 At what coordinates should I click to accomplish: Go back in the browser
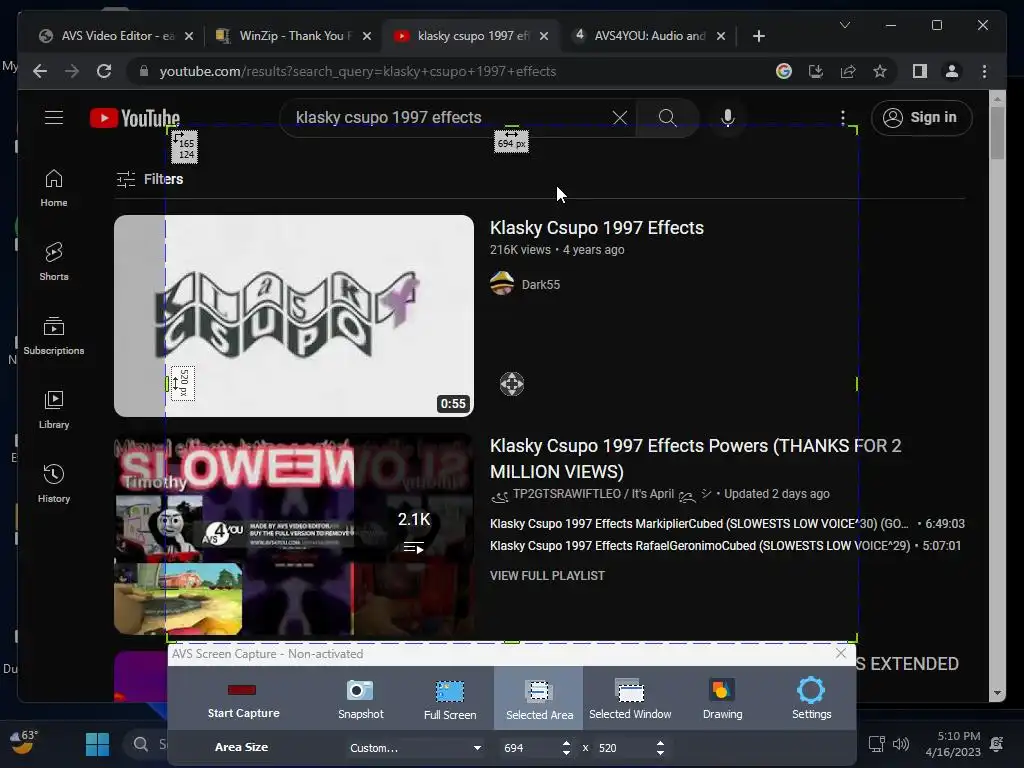[x=40, y=71]
